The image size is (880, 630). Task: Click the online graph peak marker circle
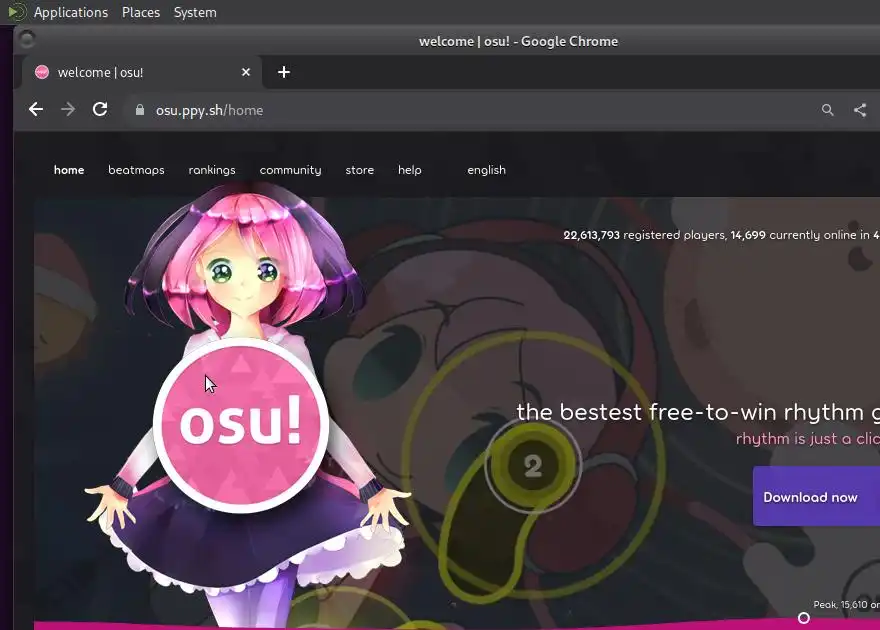tap(804, 618)
